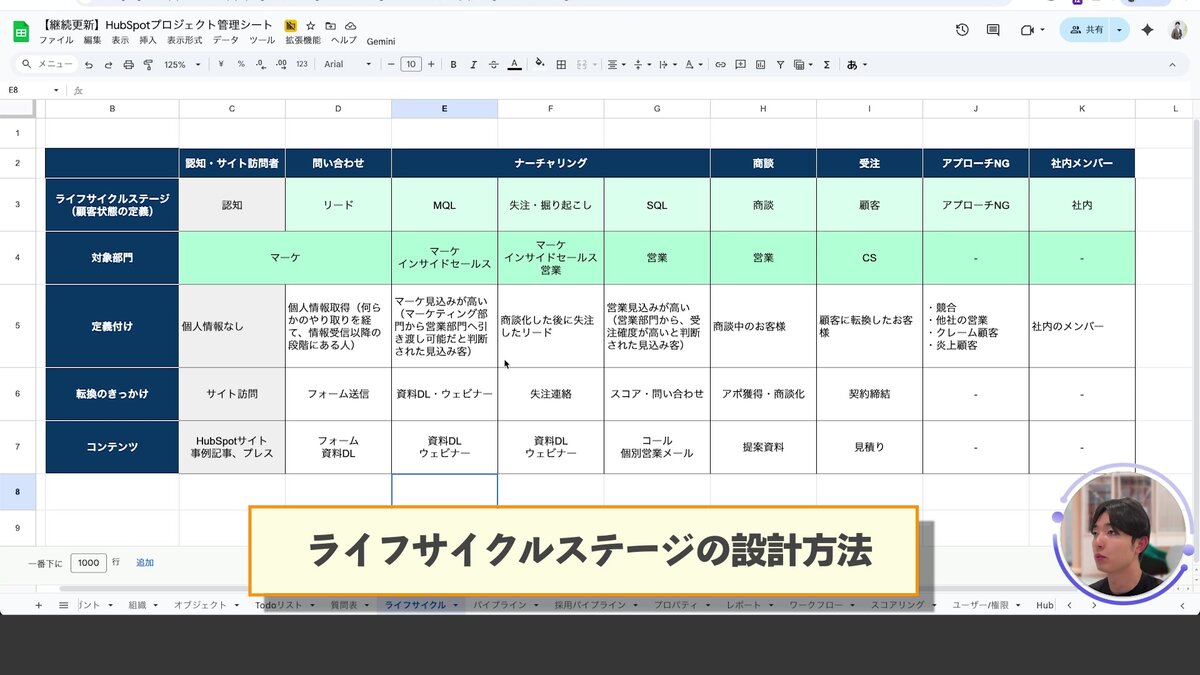Click the Decrease decimal places icon

point(259,64)
